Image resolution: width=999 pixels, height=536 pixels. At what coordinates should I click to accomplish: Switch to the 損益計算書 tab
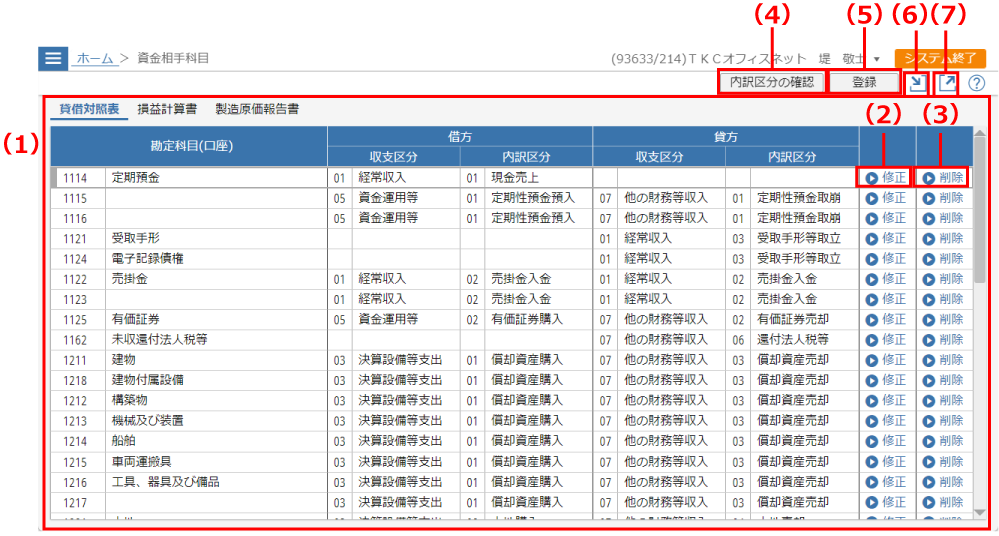point(167,109)
